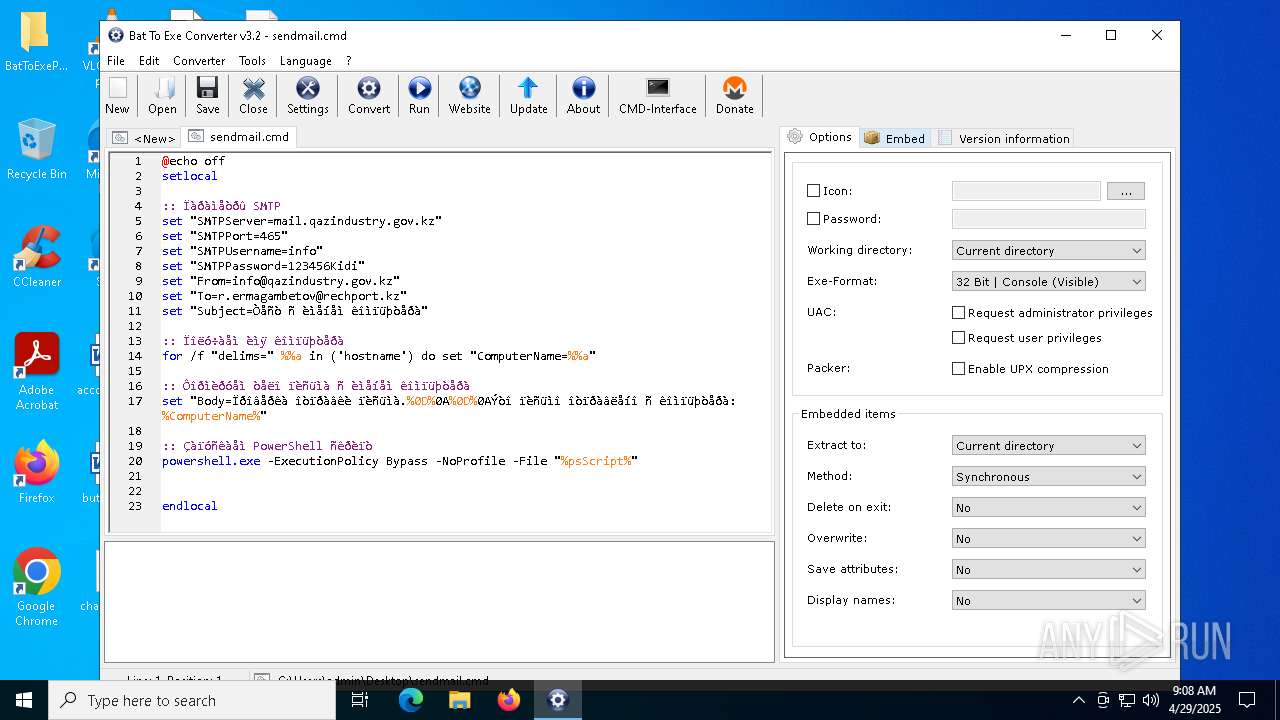This screenshot has height=720, width=1280.
Task: Enable the Icon checkbox
Action: tap(813, 191)
